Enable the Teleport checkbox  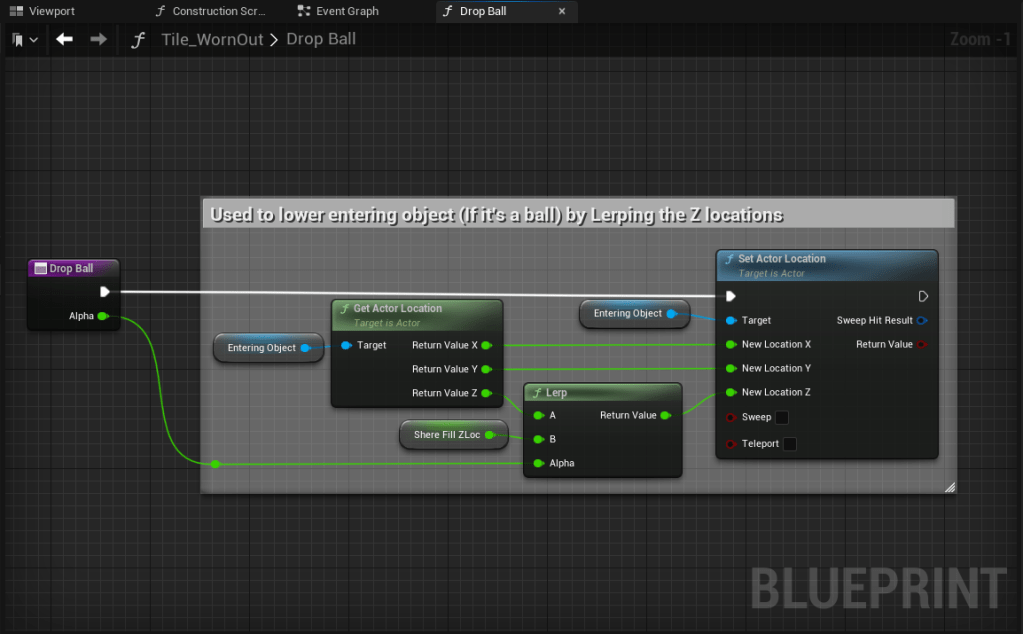789,443
